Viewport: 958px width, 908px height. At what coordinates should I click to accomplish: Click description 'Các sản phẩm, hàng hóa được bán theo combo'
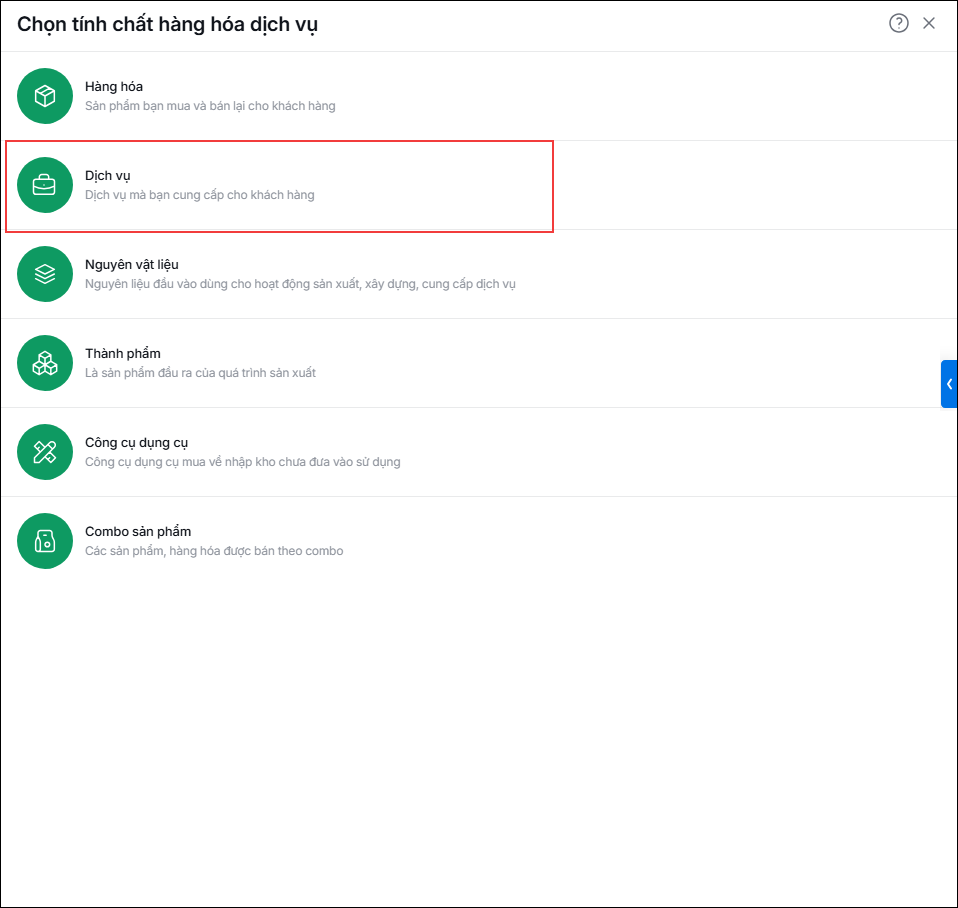point(214,551)
